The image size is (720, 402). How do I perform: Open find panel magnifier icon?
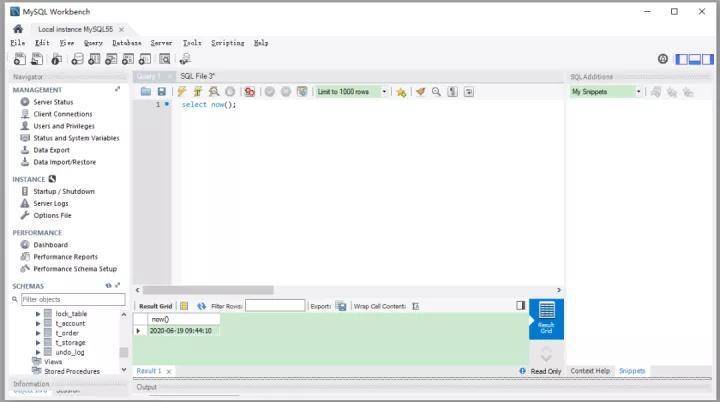[436, 91]
